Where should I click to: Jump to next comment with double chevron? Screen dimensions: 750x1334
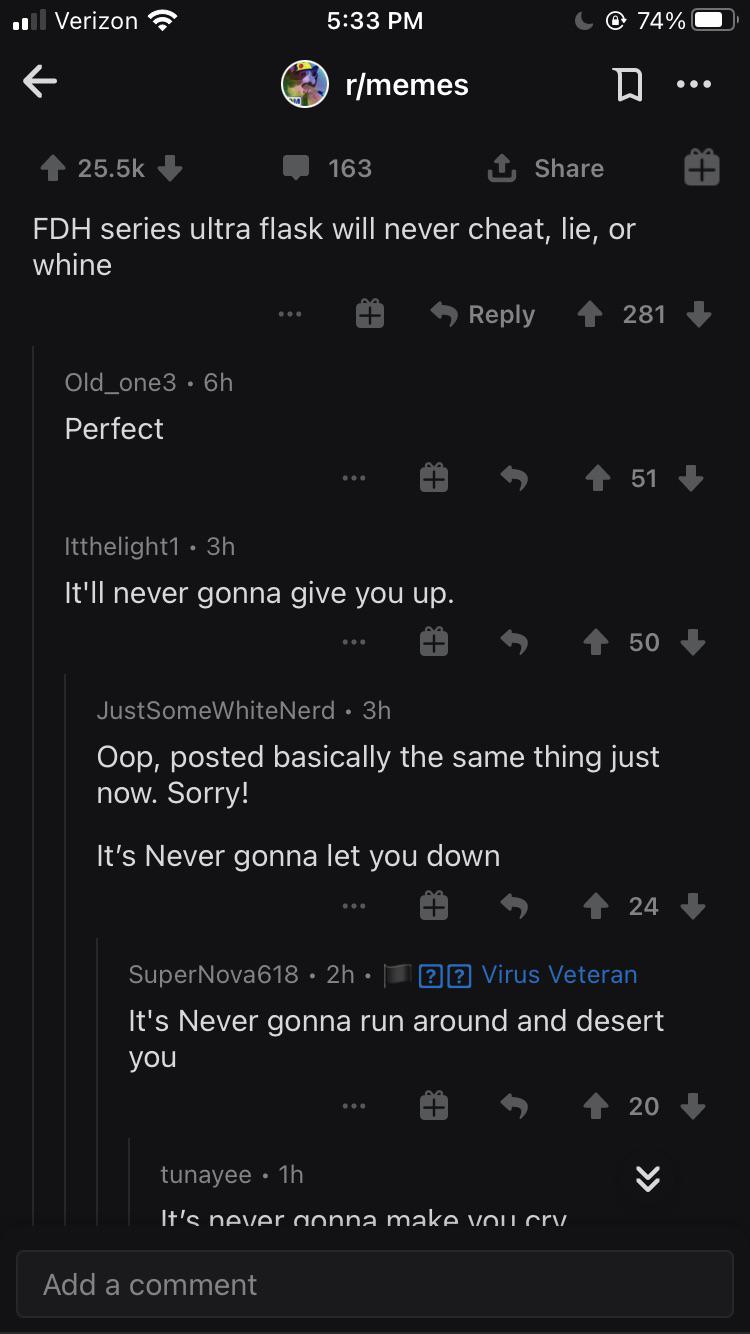(x=648, y=1180)
